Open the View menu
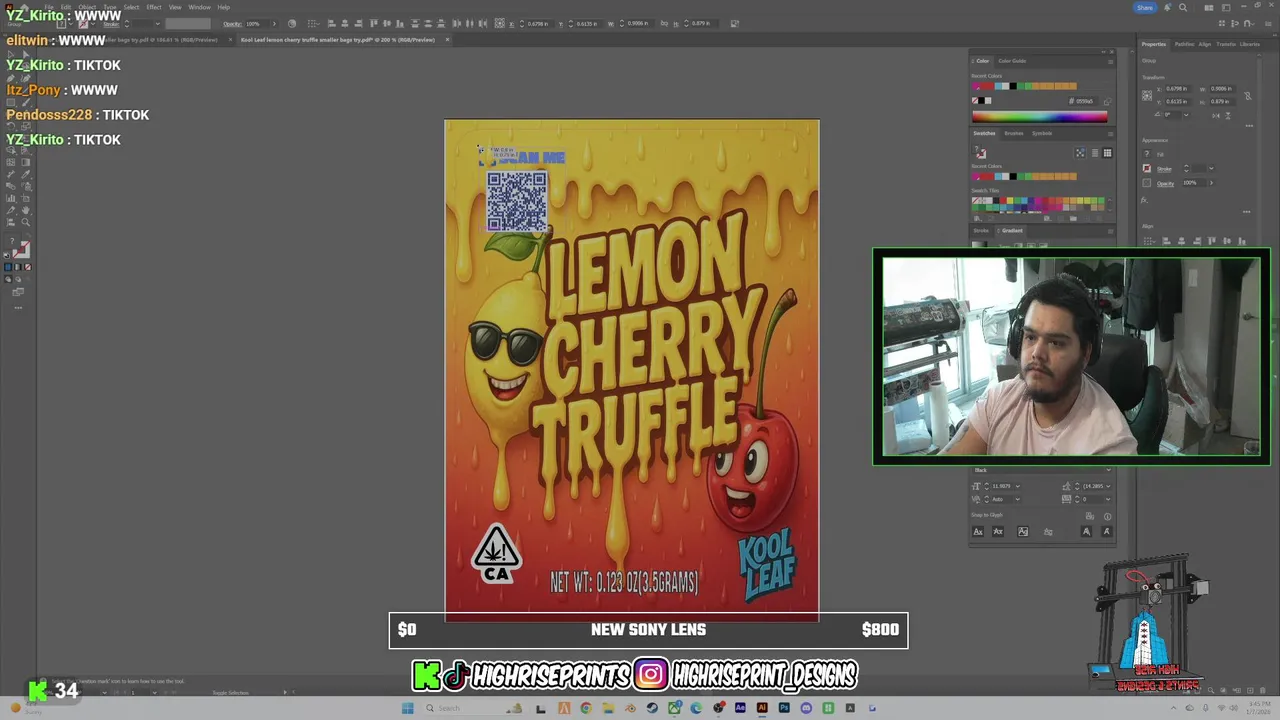This screenshot has width=1280, height=720. point(175,7)
